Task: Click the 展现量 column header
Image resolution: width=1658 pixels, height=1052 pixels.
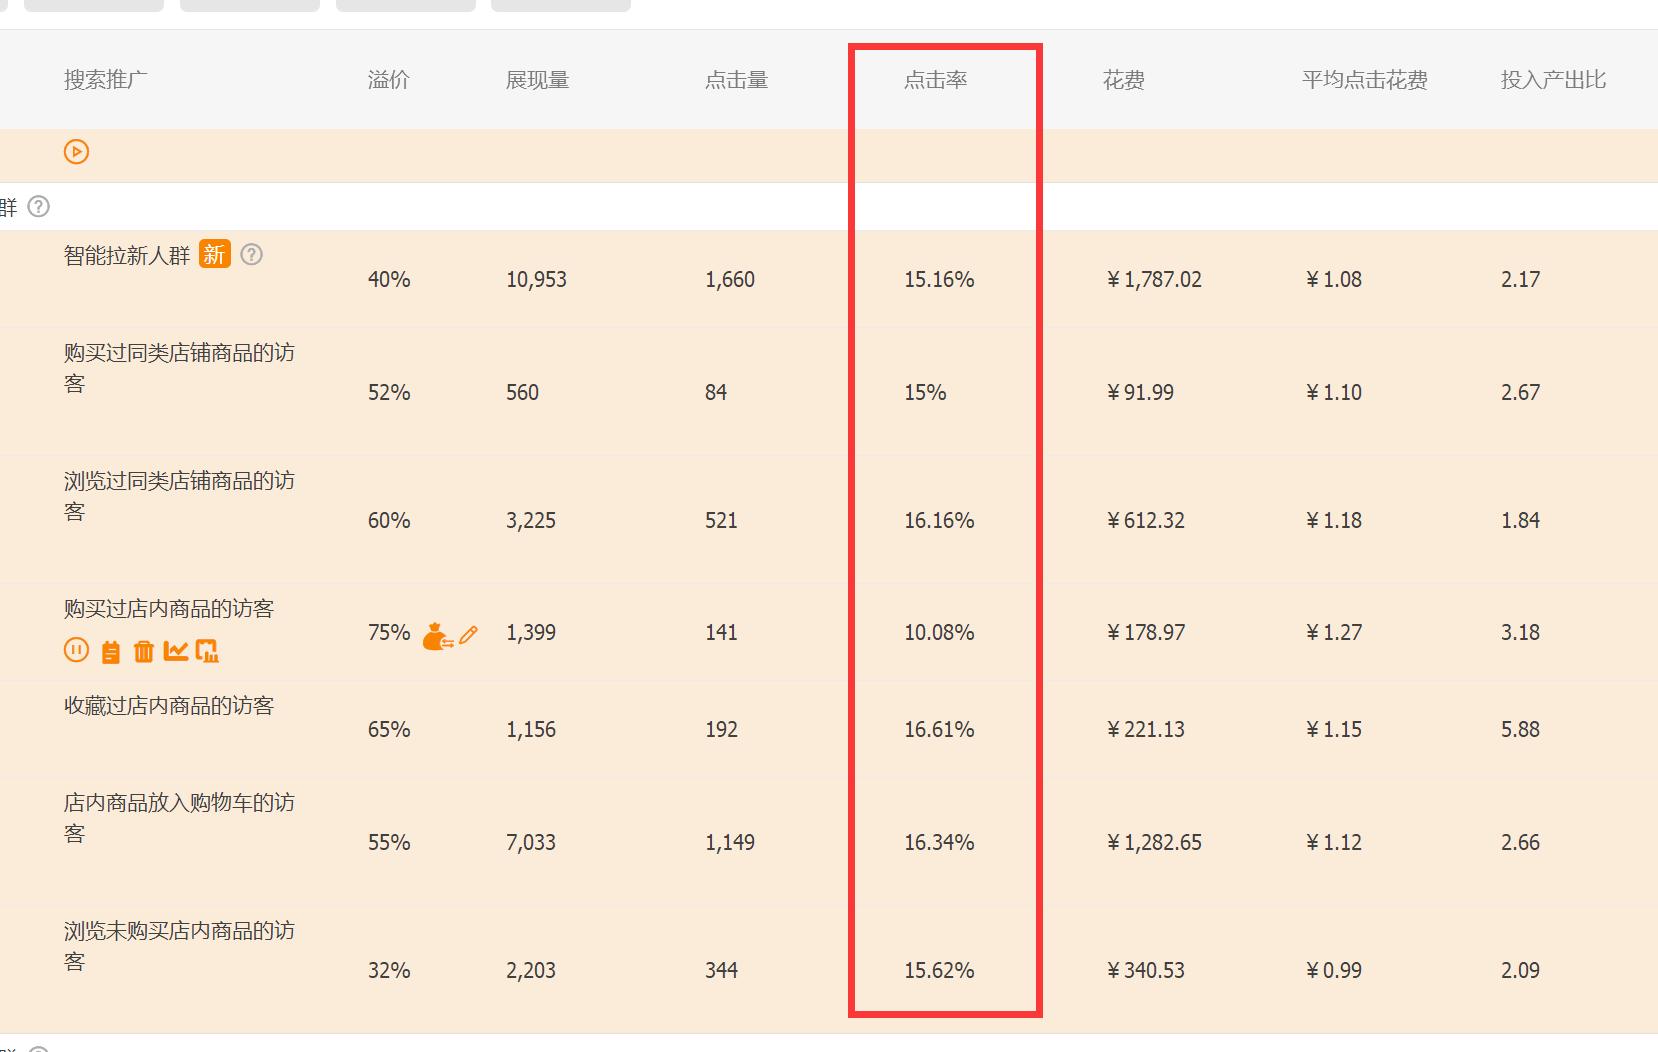Action: 537,80
